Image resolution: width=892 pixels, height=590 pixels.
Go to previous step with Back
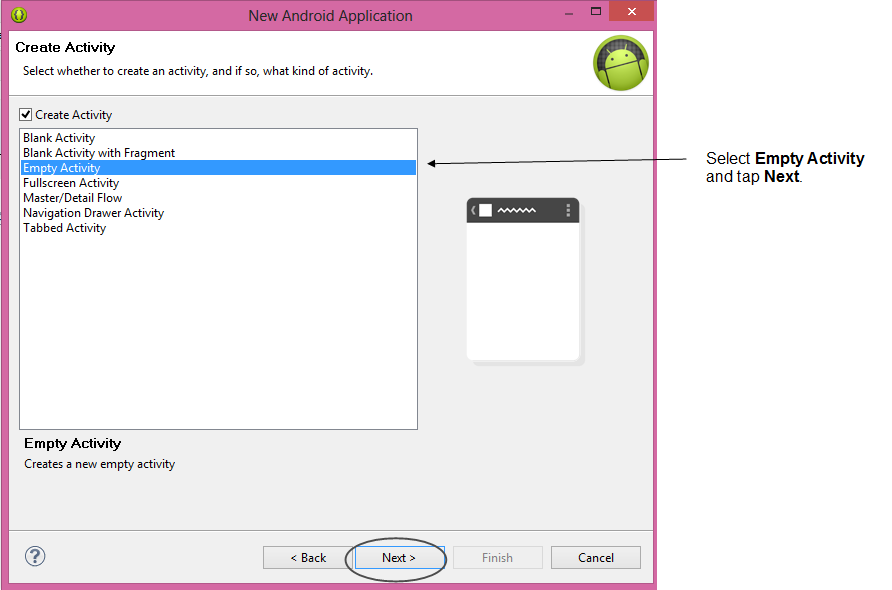click(308, 558)
